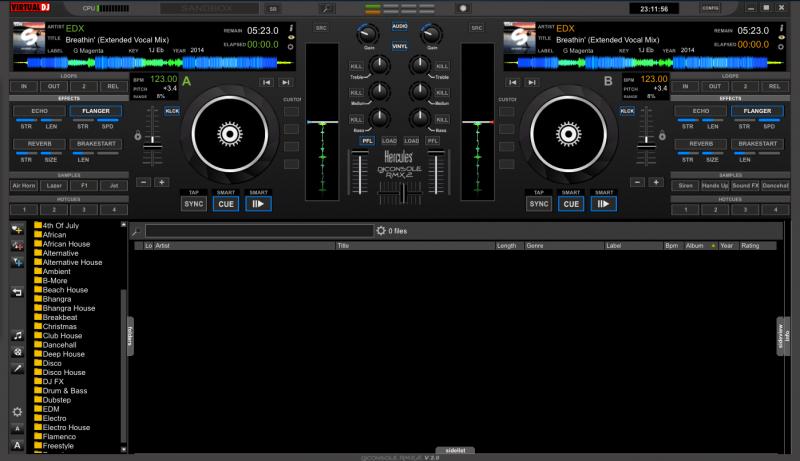This screenshot has width=800, height=461.
Task: Click the back arrow icon in browser sidebar
Action: tap(17, 292)
